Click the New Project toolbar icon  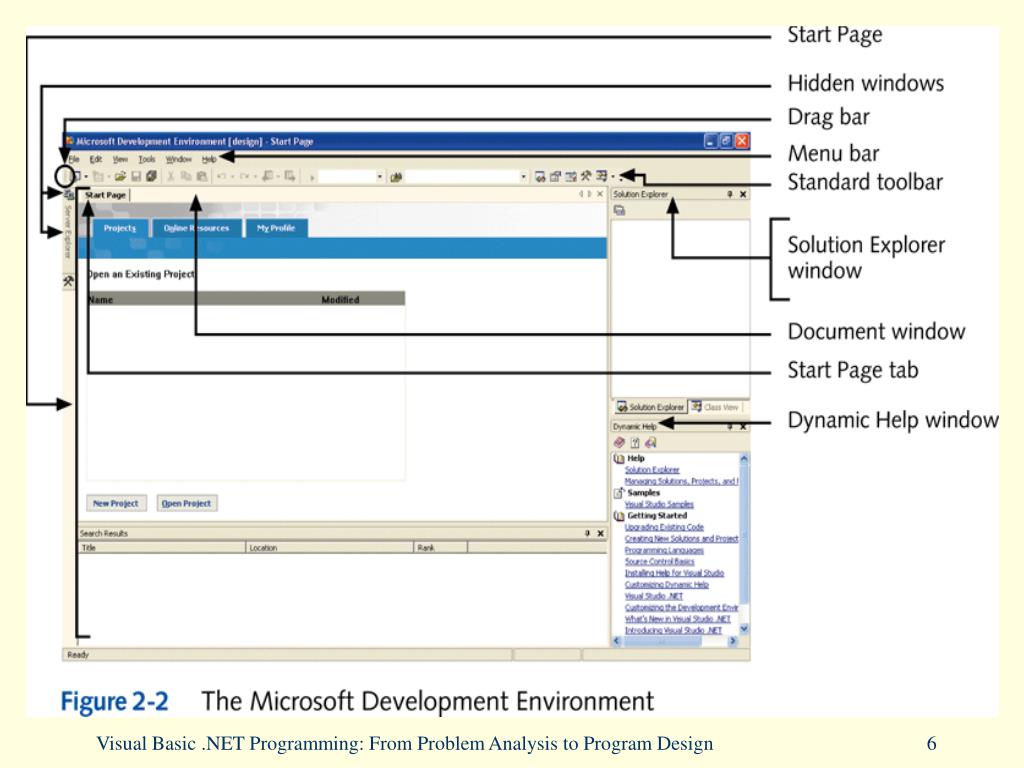coord(76,176)
